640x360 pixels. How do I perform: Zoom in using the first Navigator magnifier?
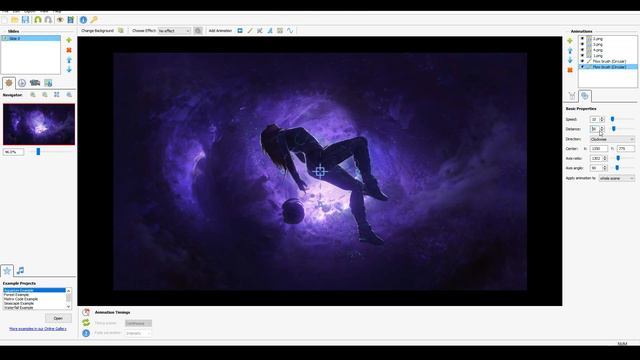[x=33, y=95]
